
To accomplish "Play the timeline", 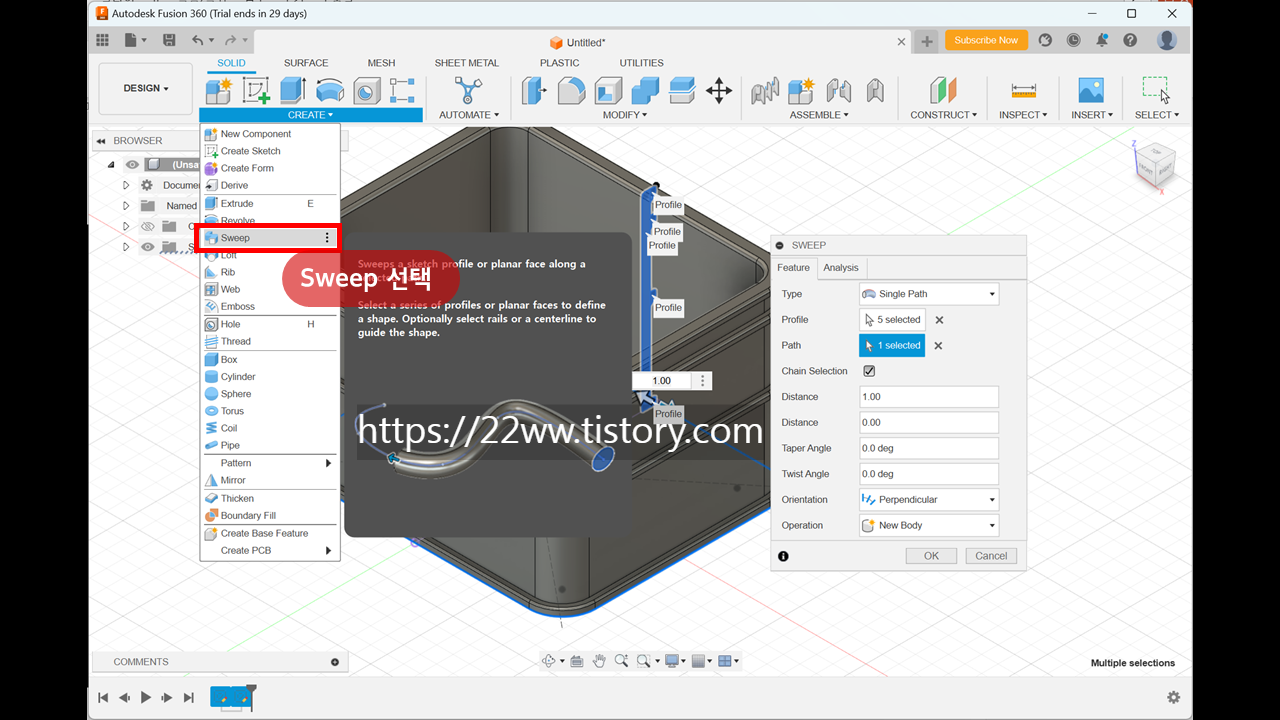I will [146, 697].
